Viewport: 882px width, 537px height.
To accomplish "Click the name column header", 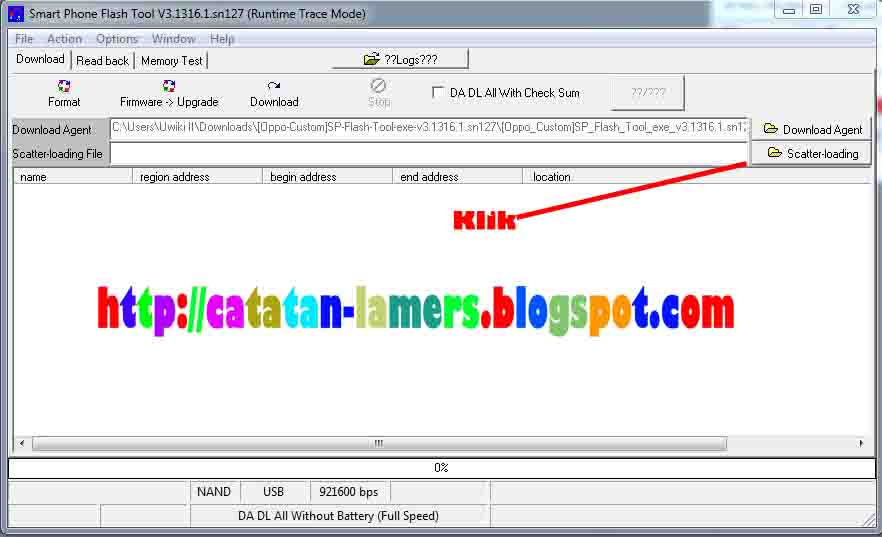I will pos(73,177).
